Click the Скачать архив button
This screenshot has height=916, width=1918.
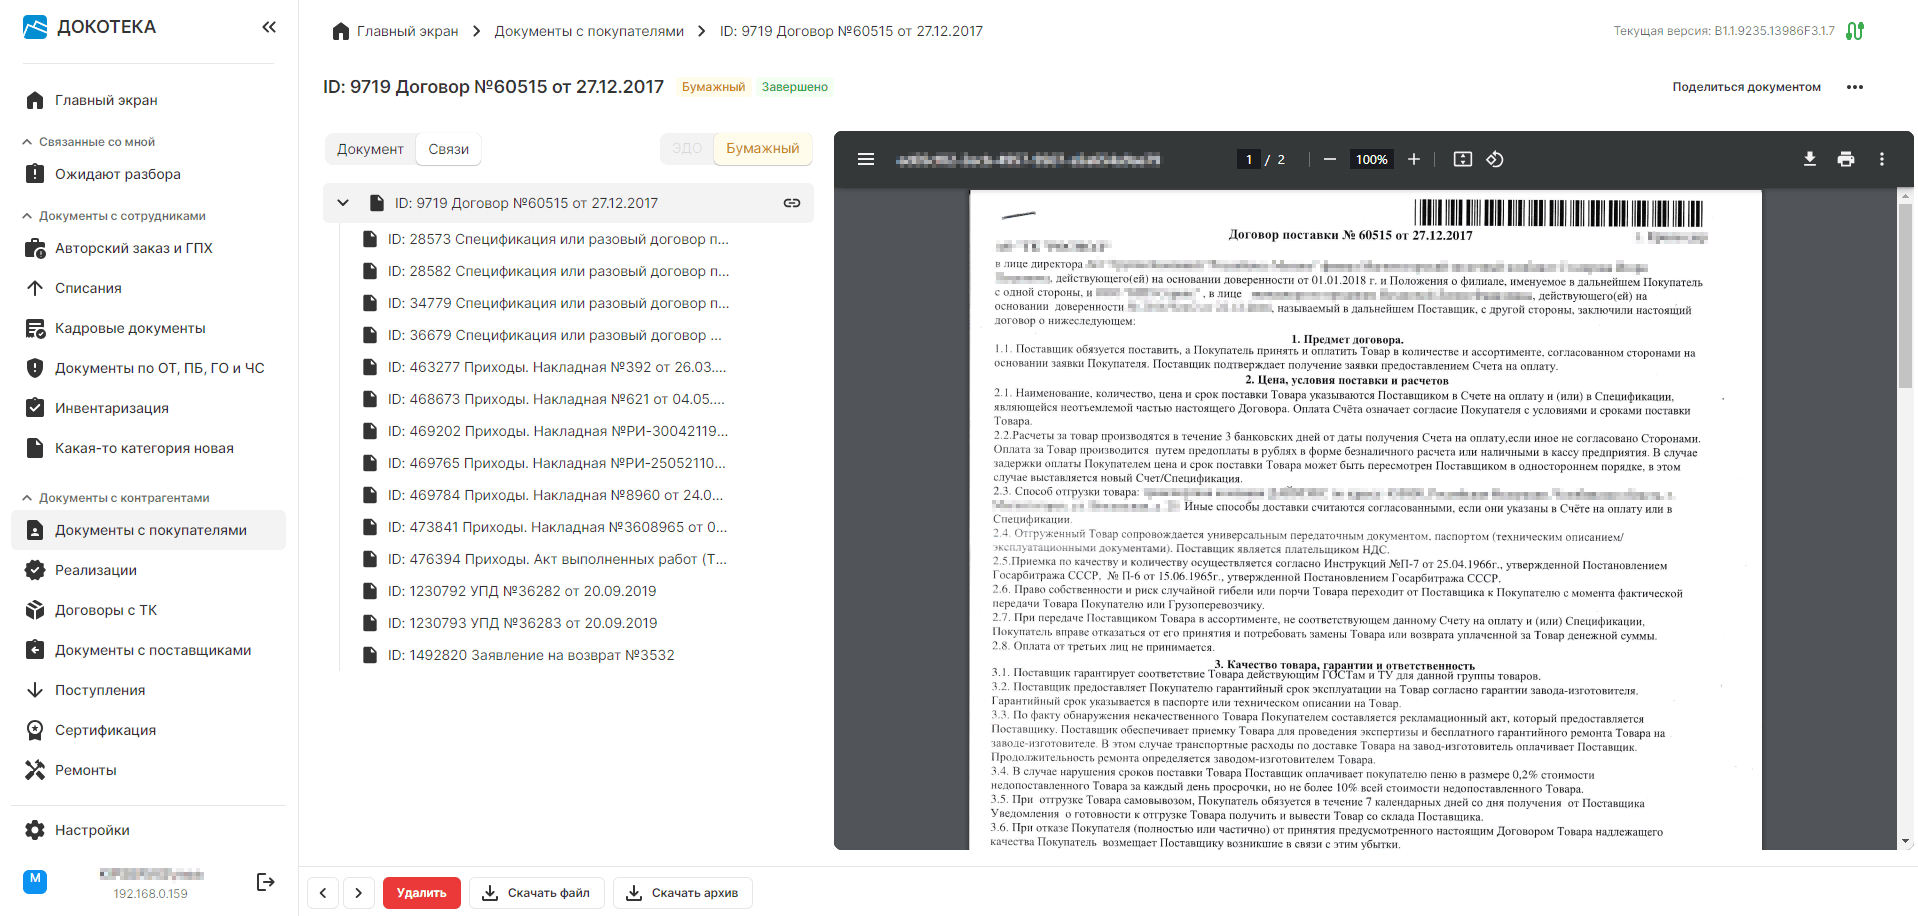point(682,893)
